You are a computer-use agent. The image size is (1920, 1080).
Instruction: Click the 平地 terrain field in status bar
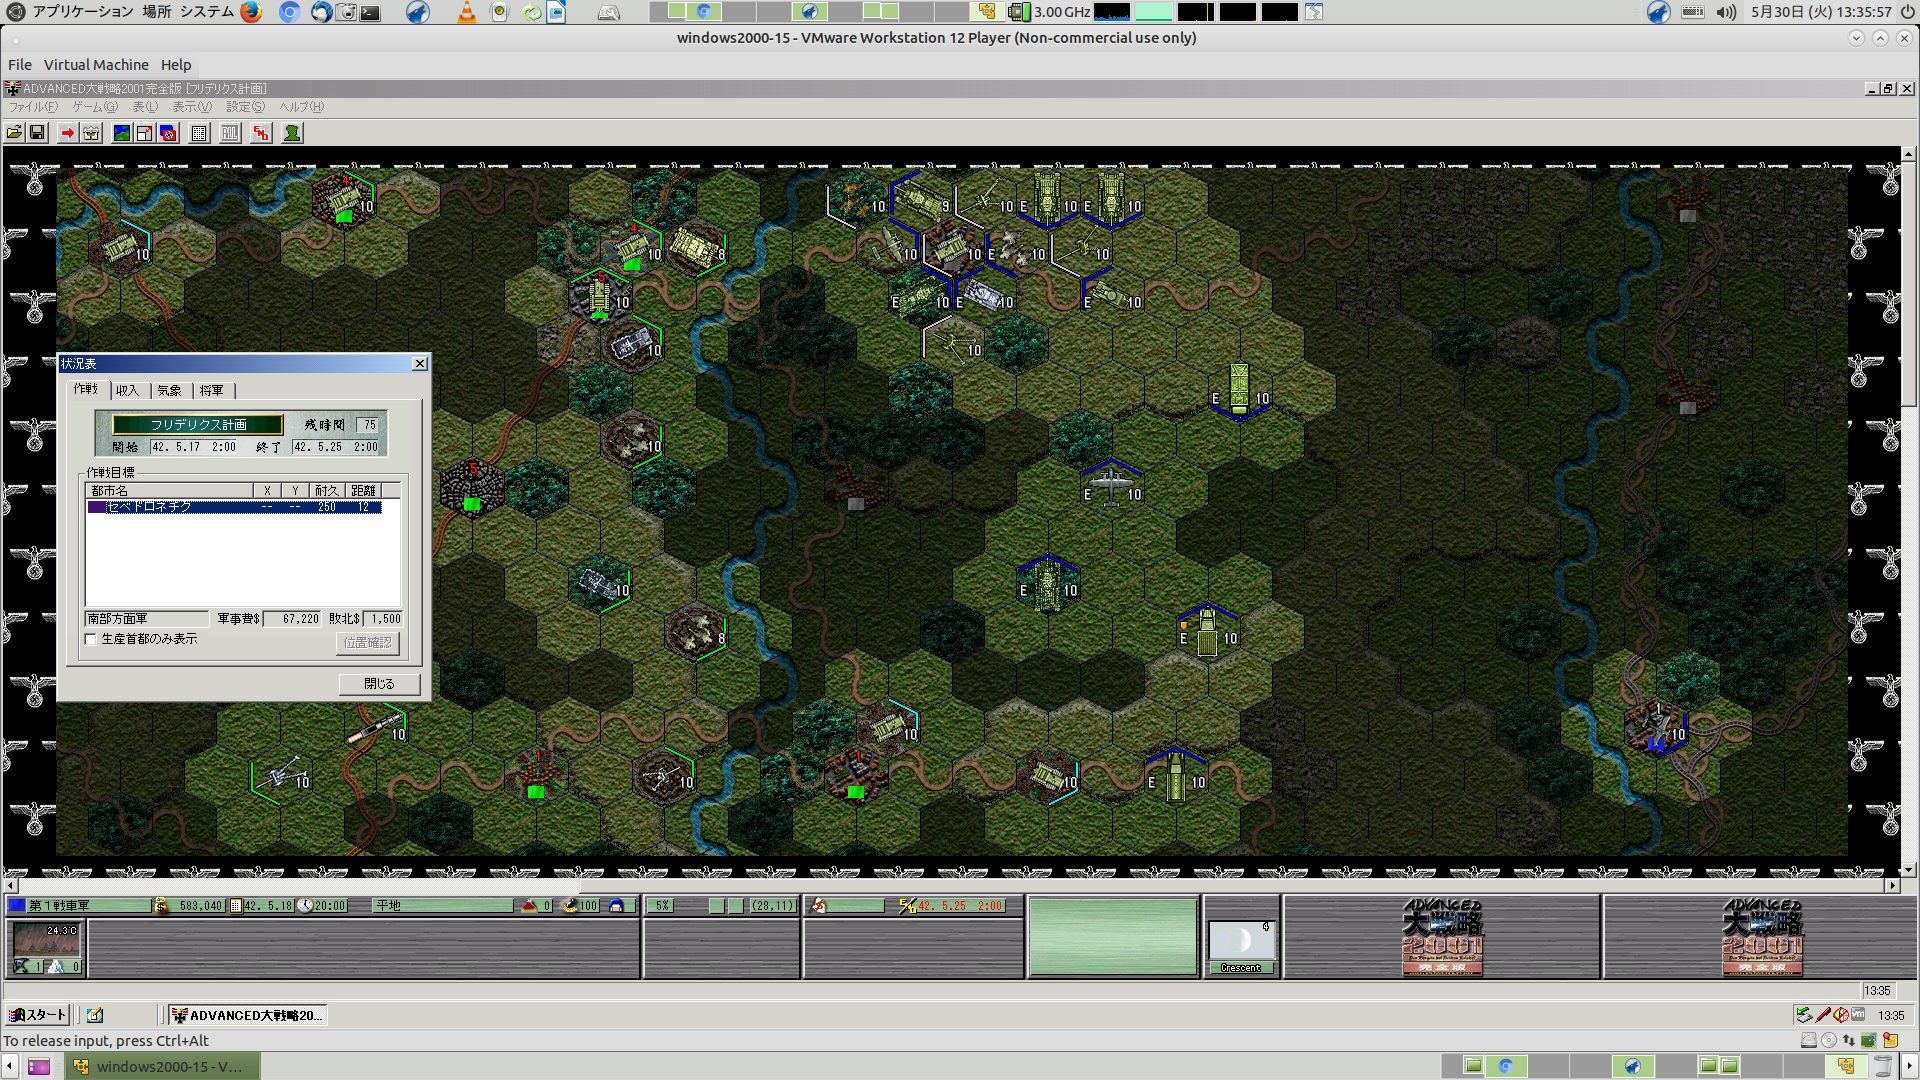tap(441, 906)
